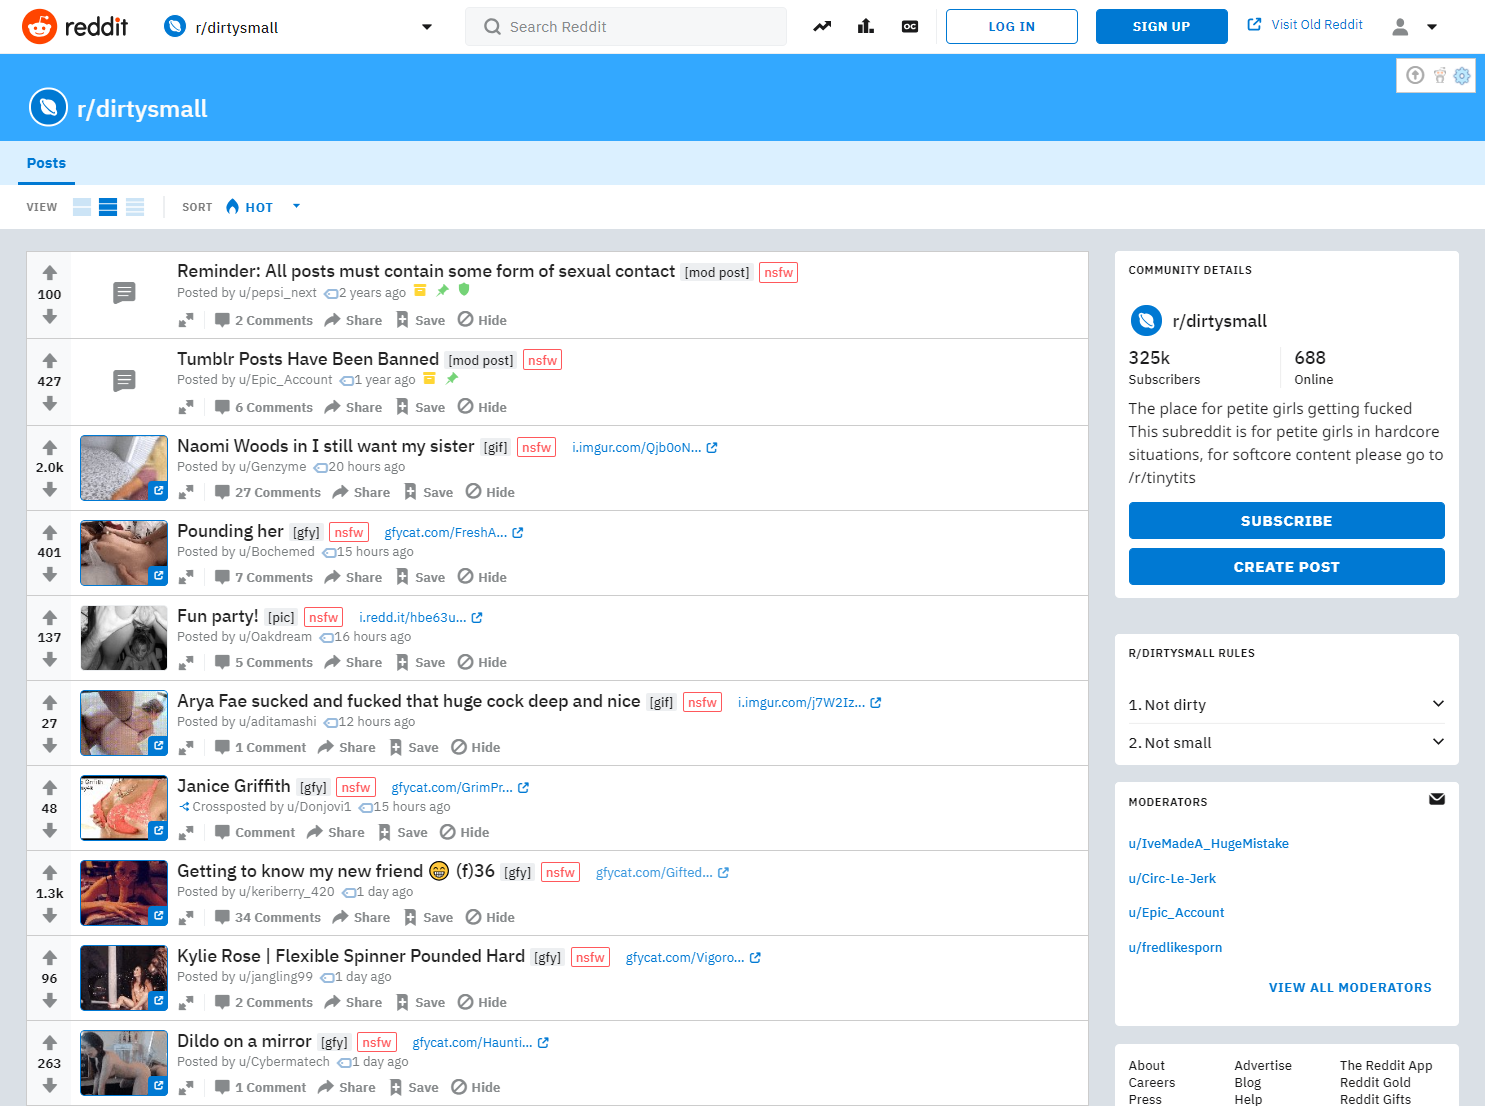This screenshot has width=1485, height=1106.
Task: Click the Log In button
Action: pyautogui.click(x=1012, y=27)
